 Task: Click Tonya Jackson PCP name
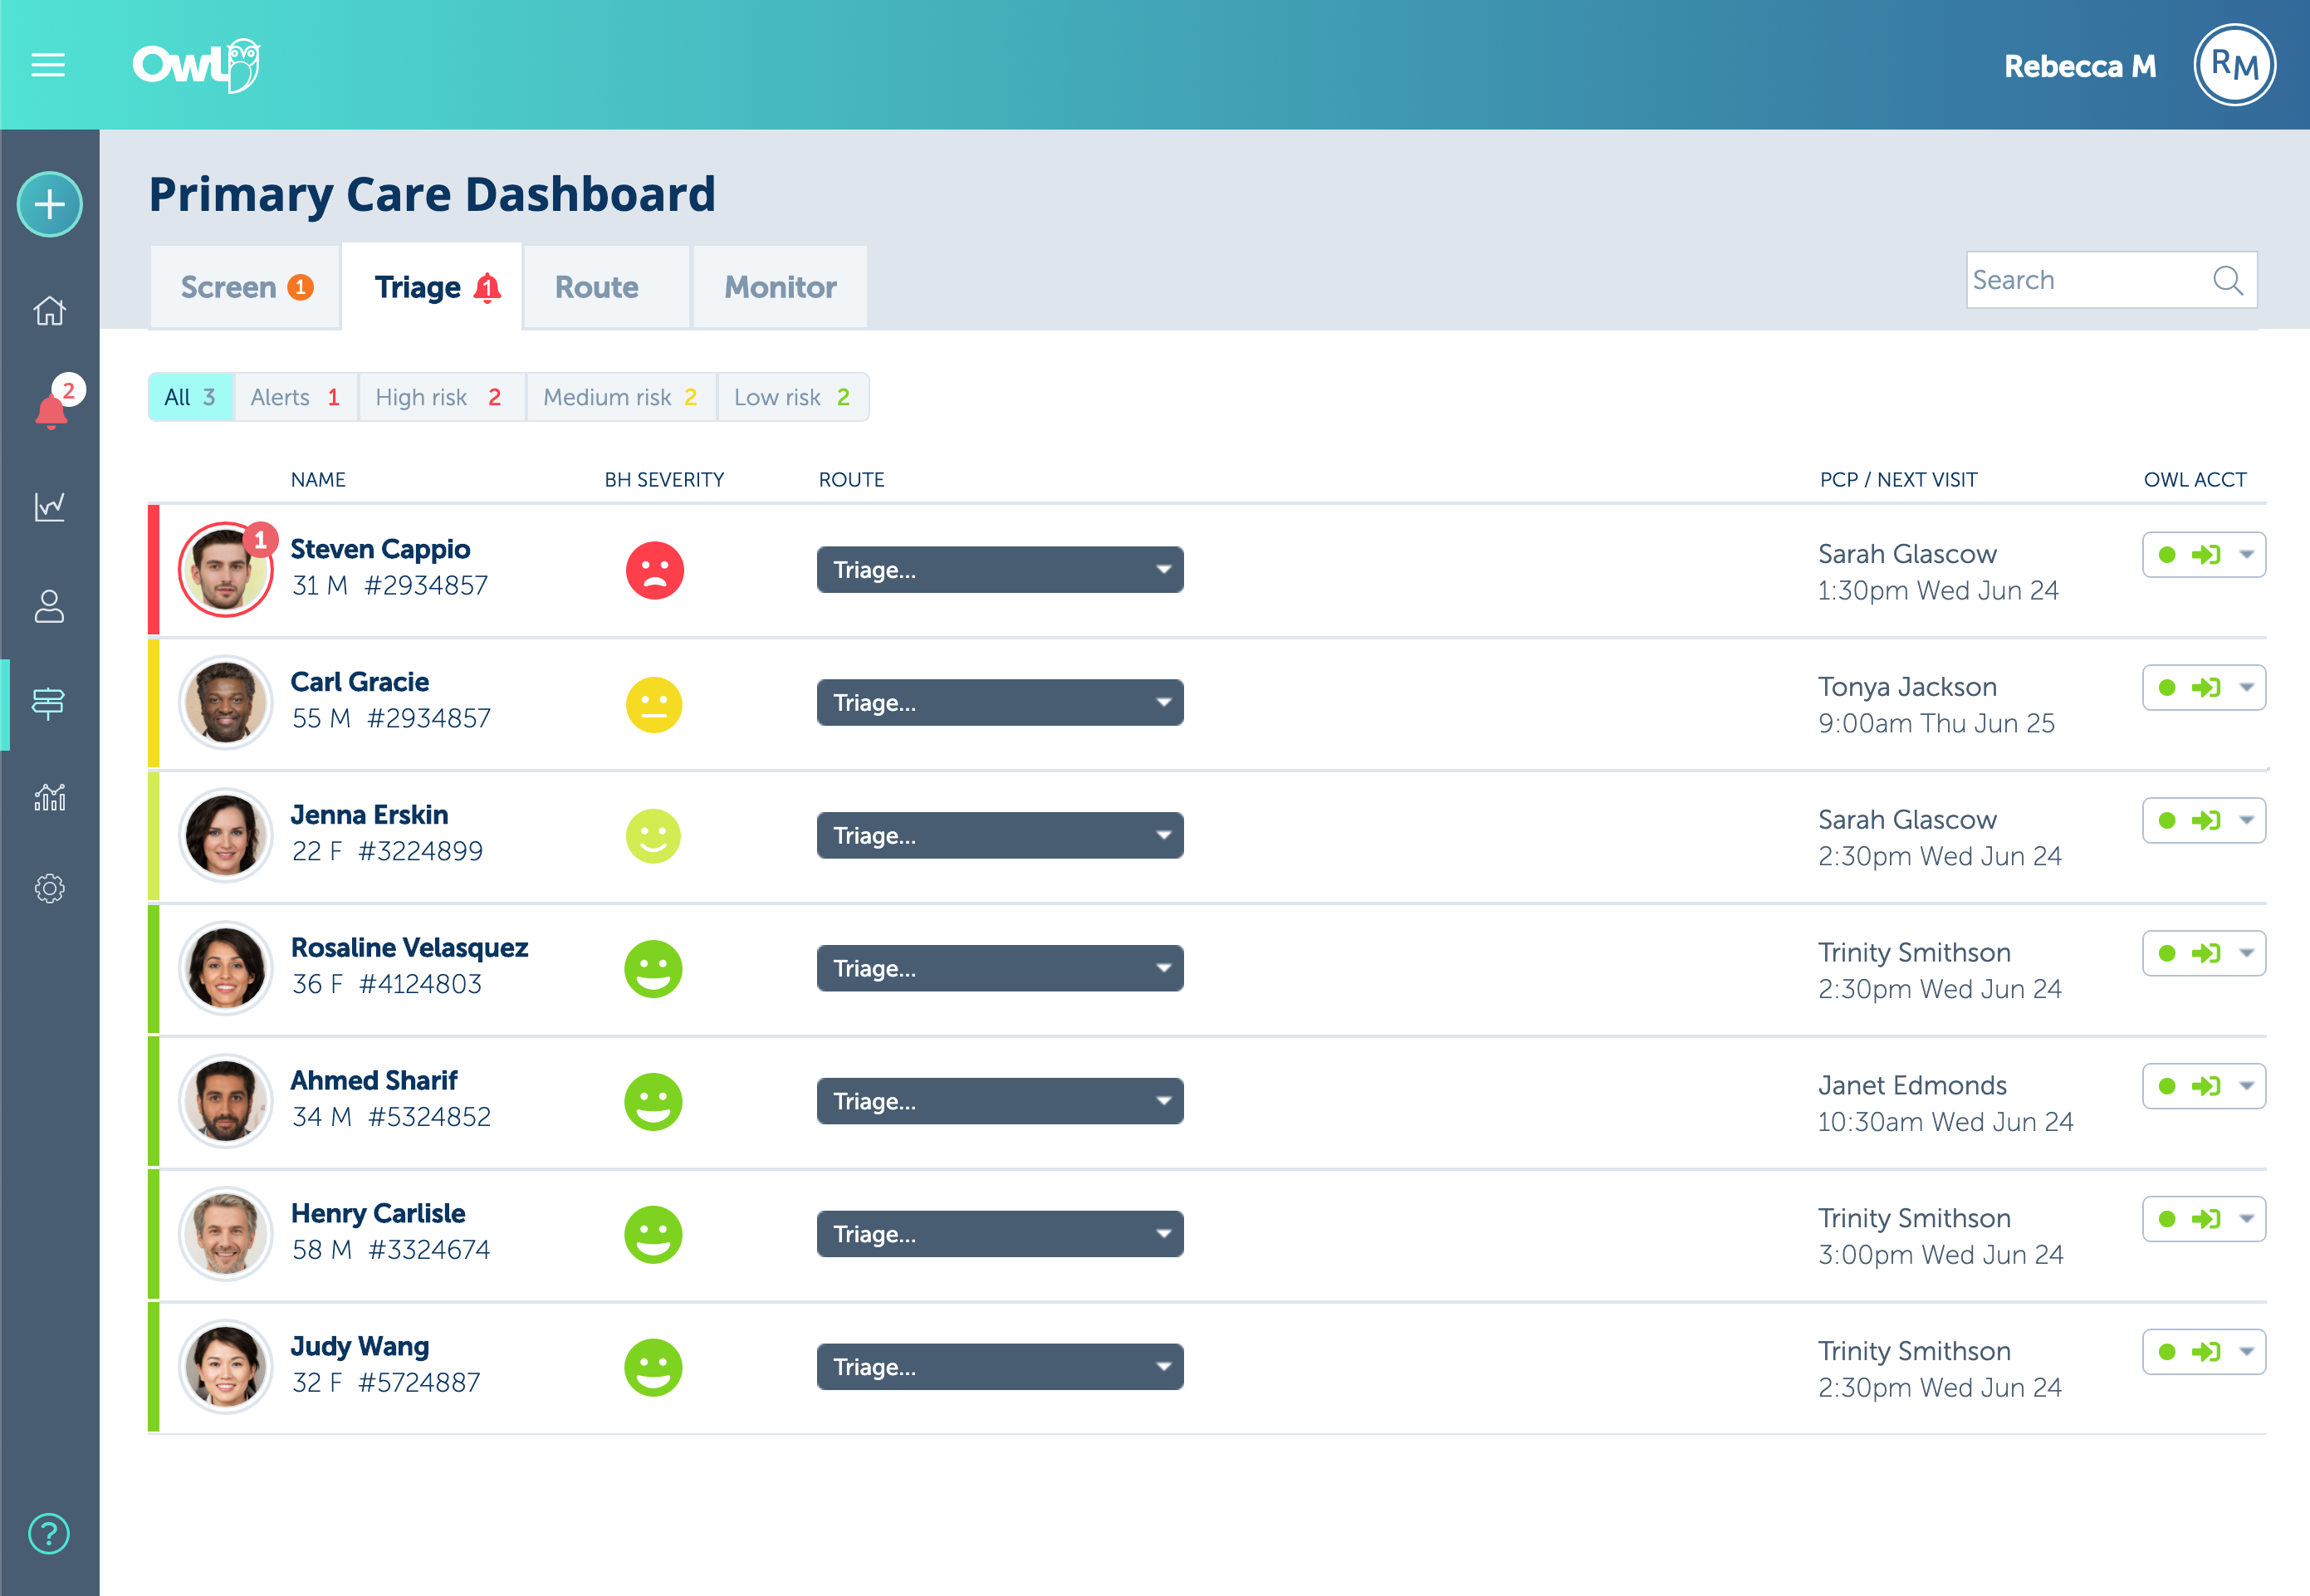pos(1907,687)
